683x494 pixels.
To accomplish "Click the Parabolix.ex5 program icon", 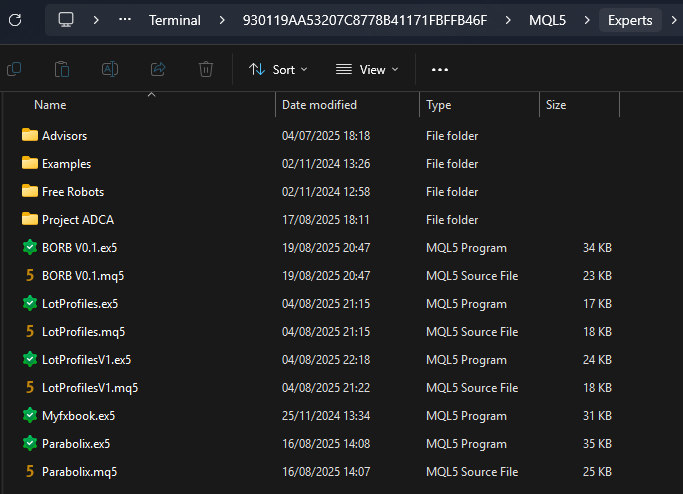I will [30, 443].
